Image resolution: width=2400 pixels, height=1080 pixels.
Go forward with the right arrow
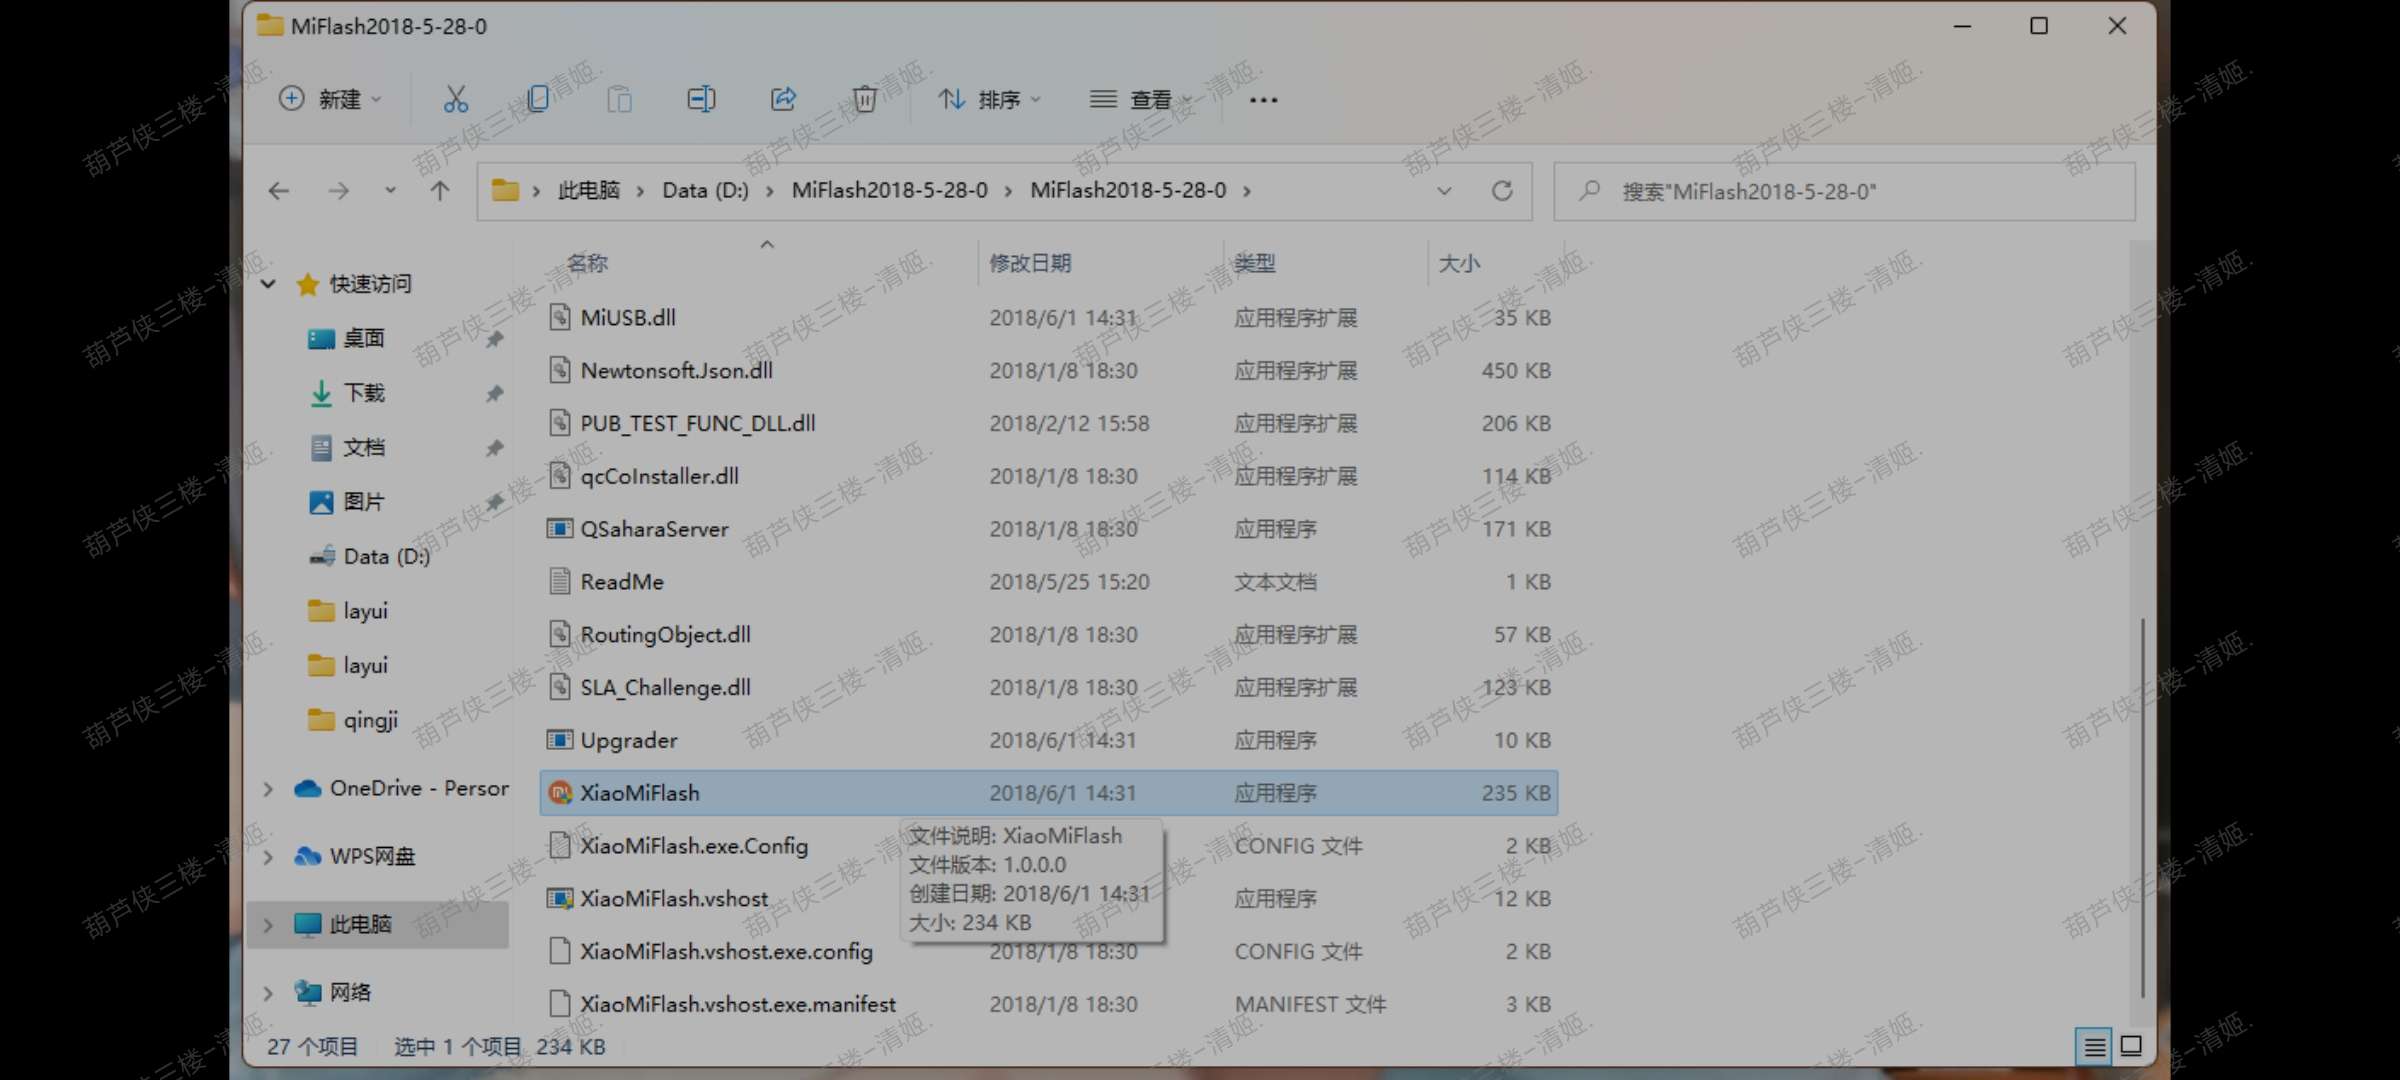click(x=339, y=191)
